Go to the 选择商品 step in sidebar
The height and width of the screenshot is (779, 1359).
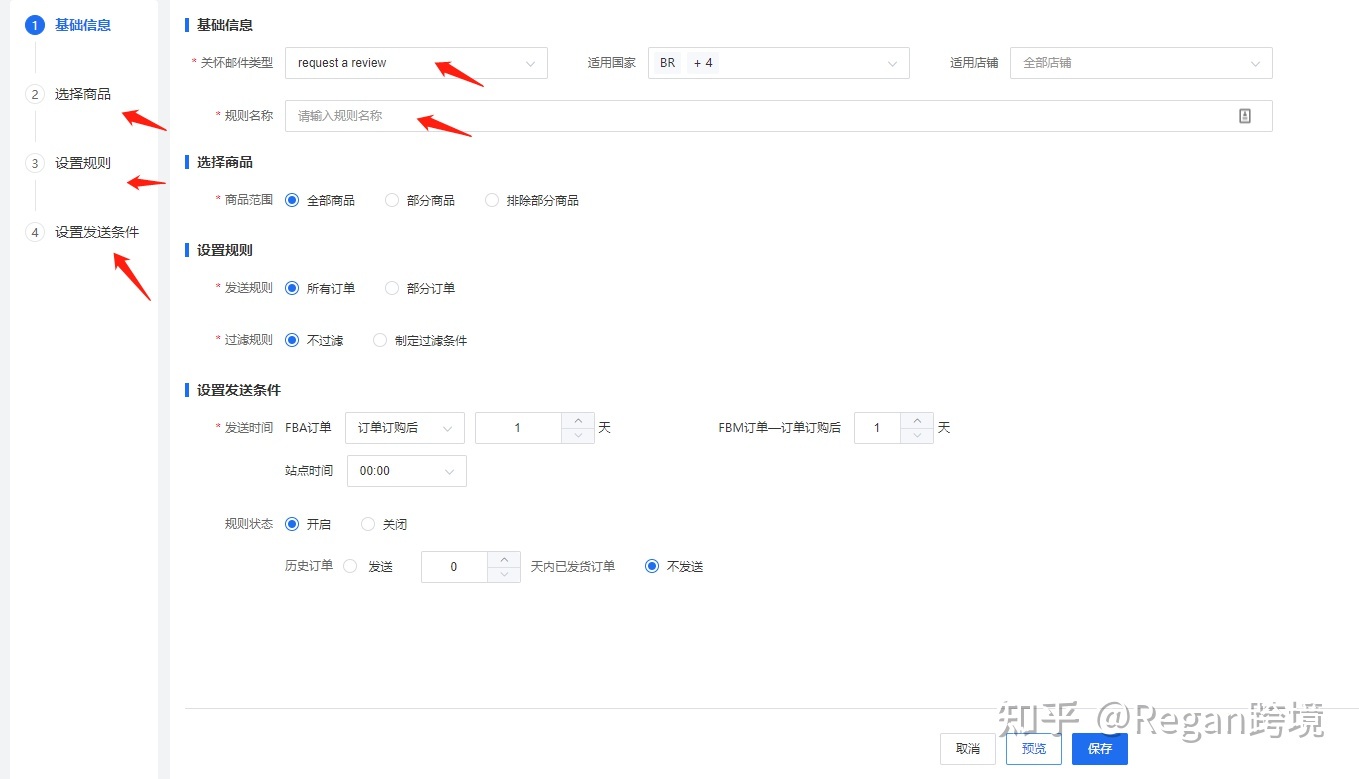[83, 94]
